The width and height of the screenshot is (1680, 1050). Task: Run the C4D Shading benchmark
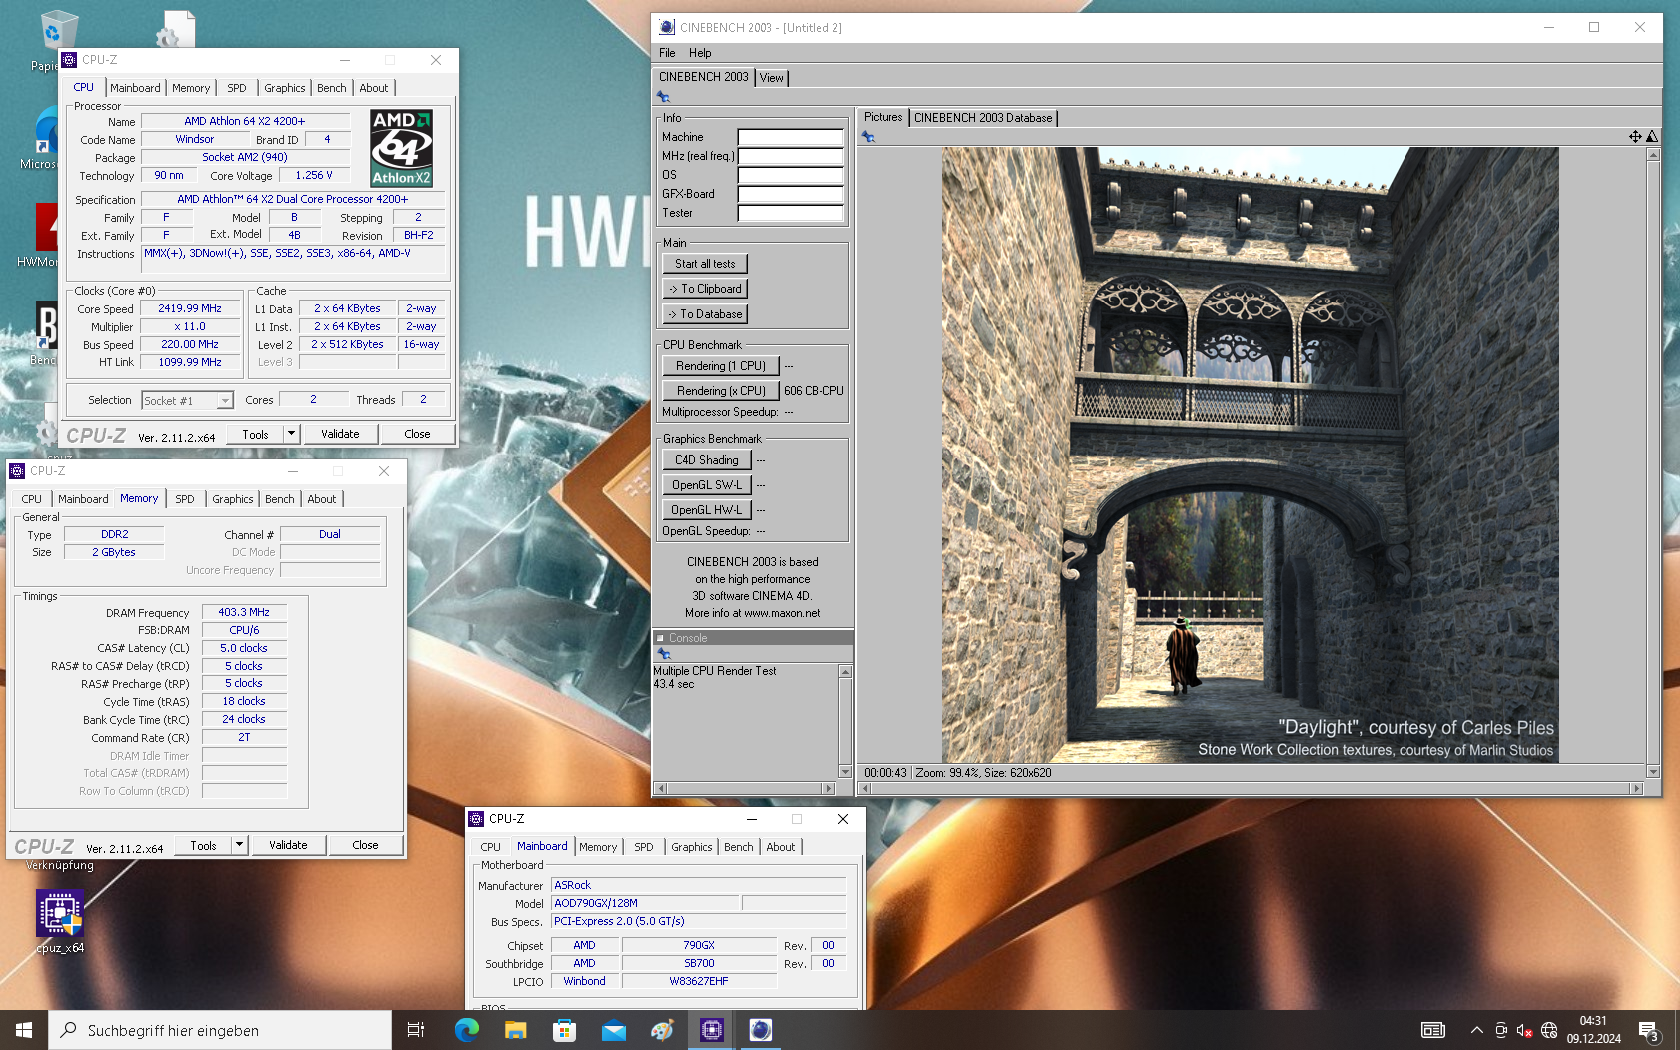[x=707, y=460]
